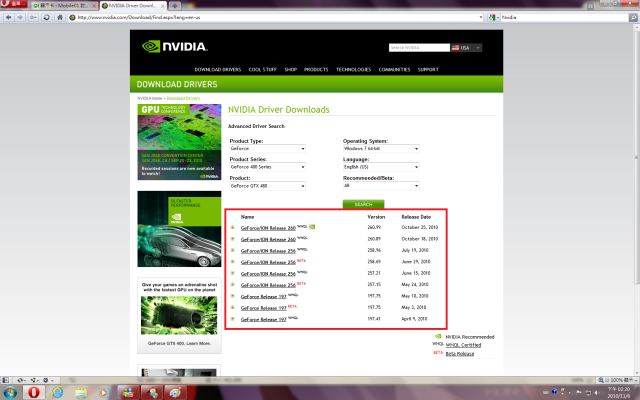
Task: Open the Product dropdown showing GeForce GTX 480
Action: [267, 186]
